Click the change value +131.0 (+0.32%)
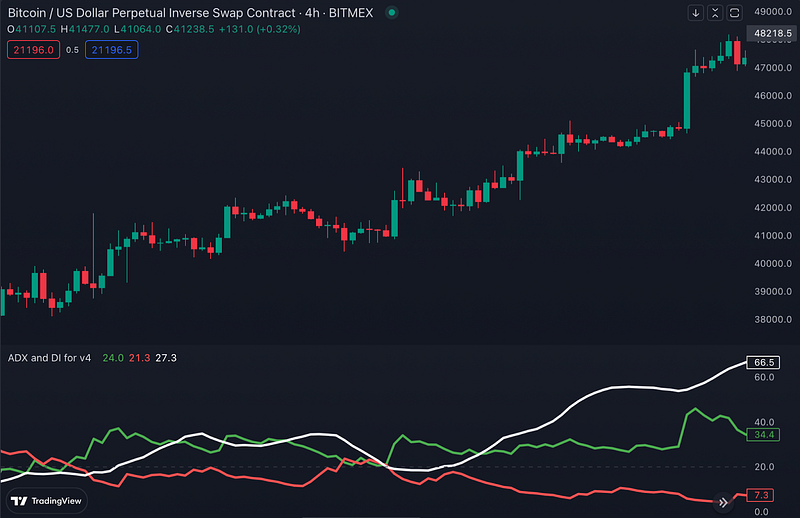The height and width of the screenshot is (518, 800). coord(260,29)
